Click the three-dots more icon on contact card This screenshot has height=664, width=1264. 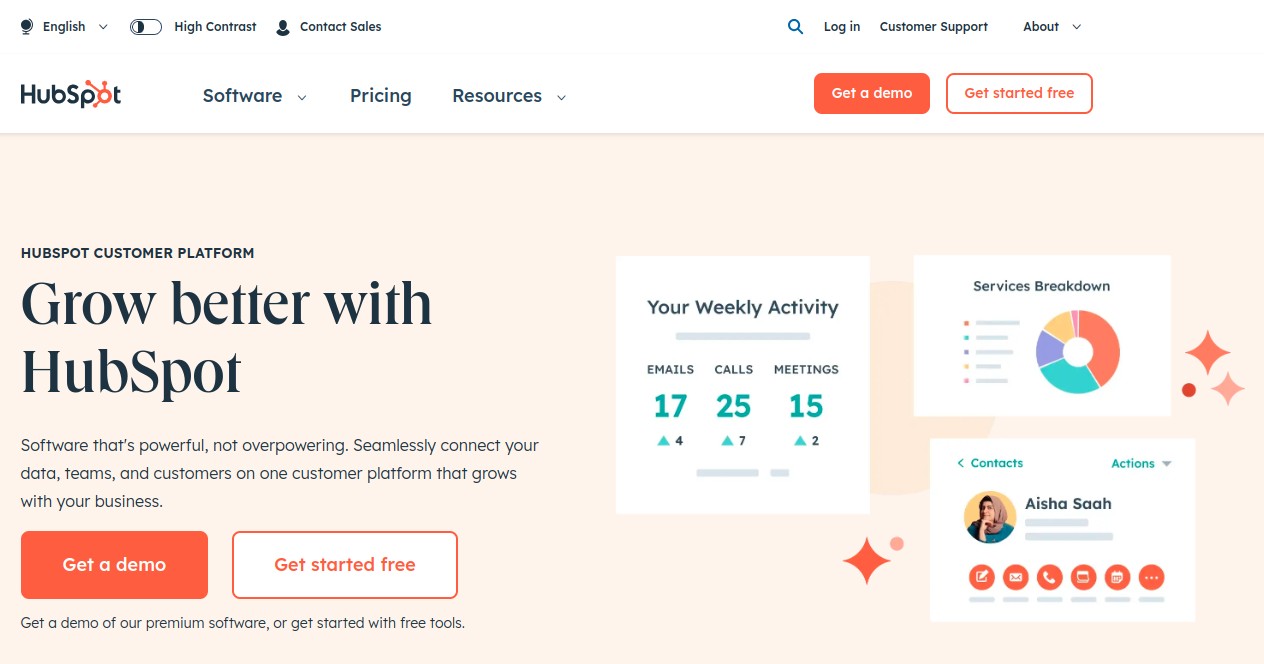1151,577
